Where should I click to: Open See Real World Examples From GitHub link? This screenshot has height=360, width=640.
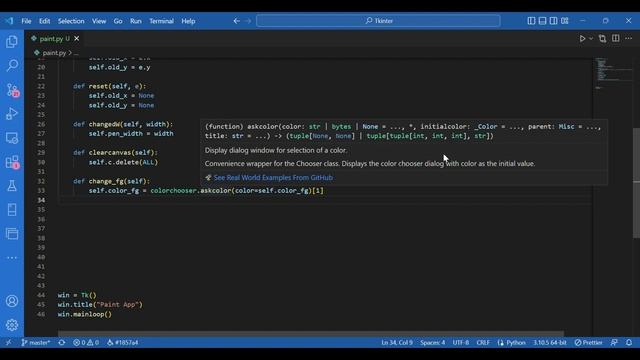pos(273,178)
